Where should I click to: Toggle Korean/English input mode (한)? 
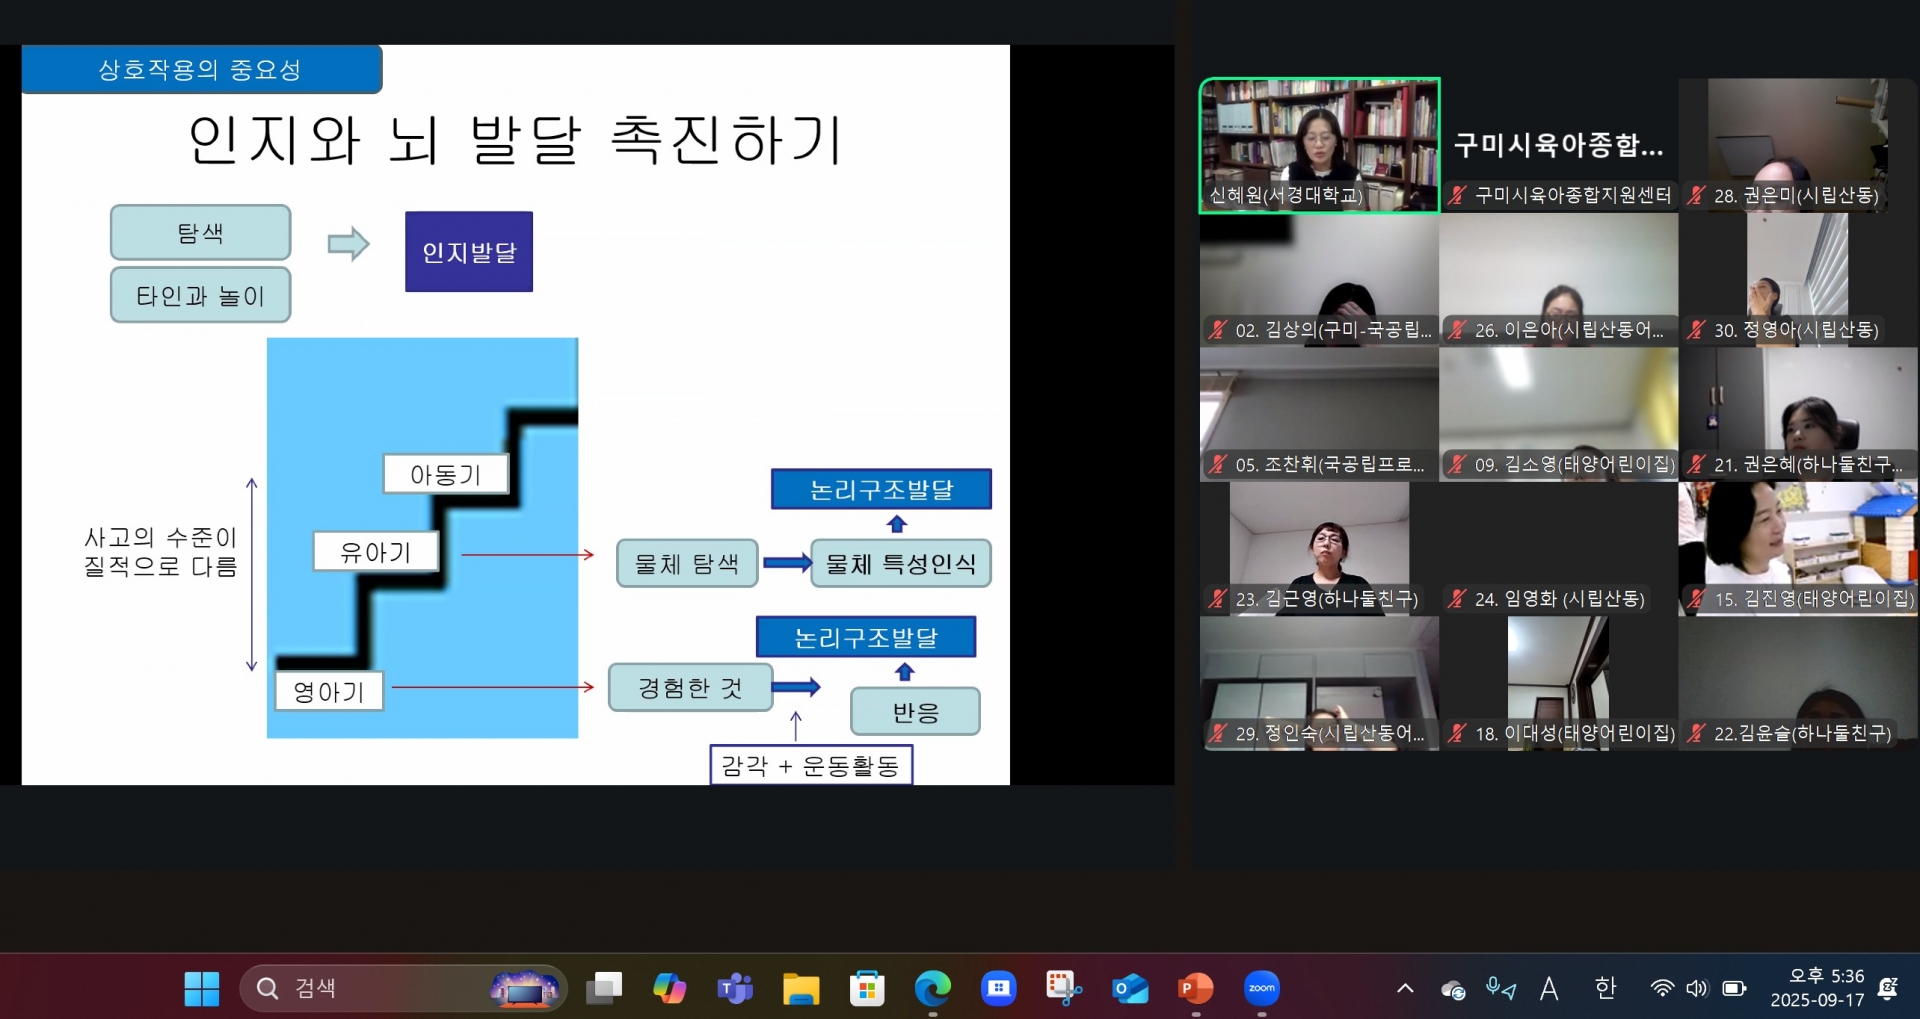(1605, 988)
